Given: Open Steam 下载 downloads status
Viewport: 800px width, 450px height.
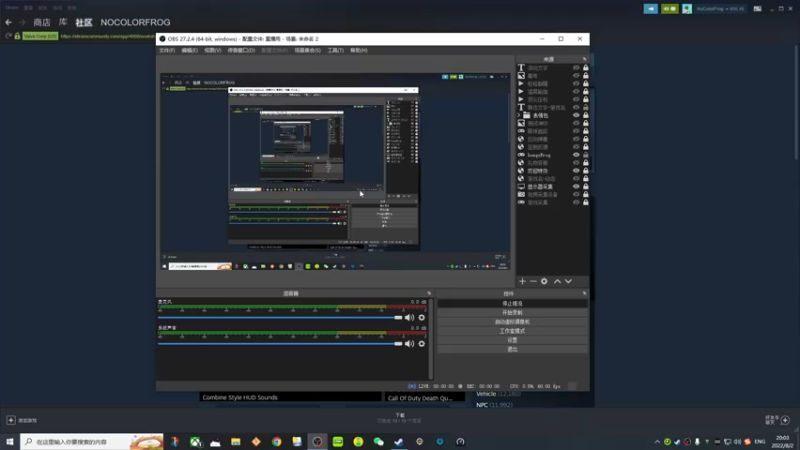Looking at the screenshot, I should pos(399,418).
